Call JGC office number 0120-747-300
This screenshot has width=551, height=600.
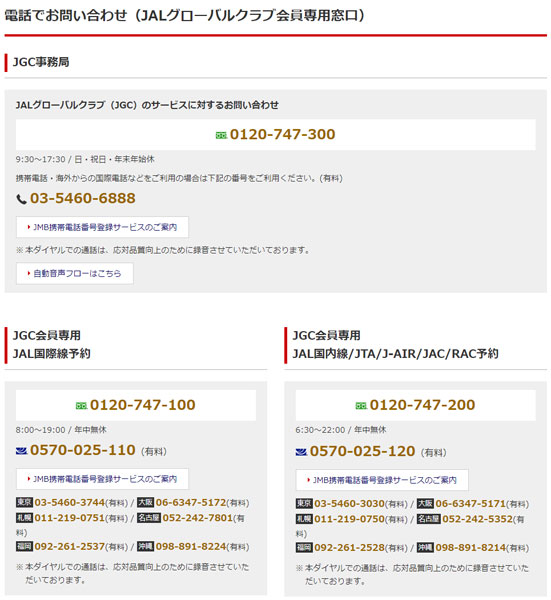click(x=282, y=135)
